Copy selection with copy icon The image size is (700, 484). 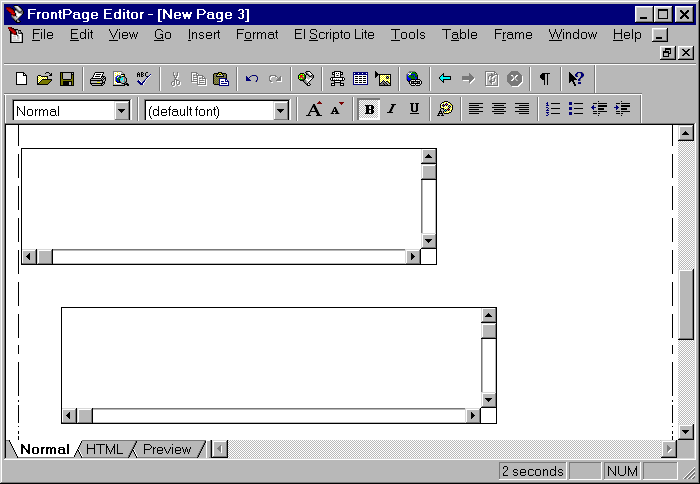point(198,79)
